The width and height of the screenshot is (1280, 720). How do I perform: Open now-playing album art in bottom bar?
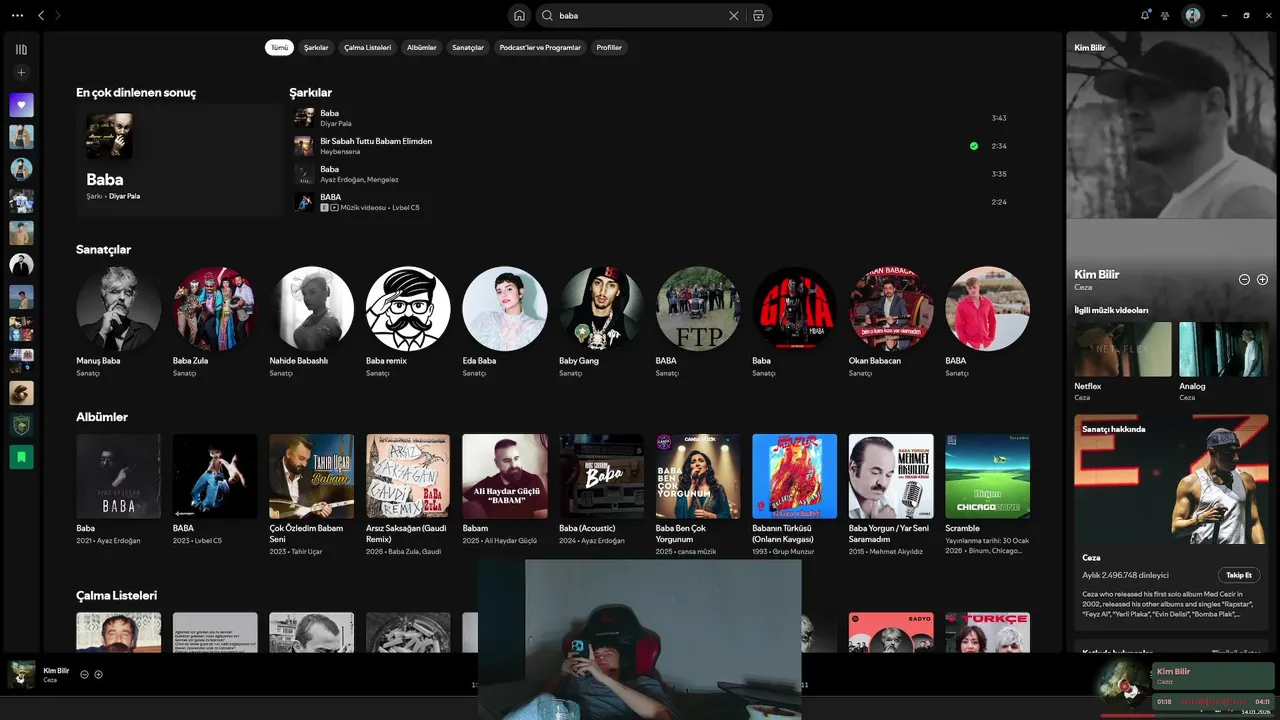pyautogui.click(x=21, y=674)
